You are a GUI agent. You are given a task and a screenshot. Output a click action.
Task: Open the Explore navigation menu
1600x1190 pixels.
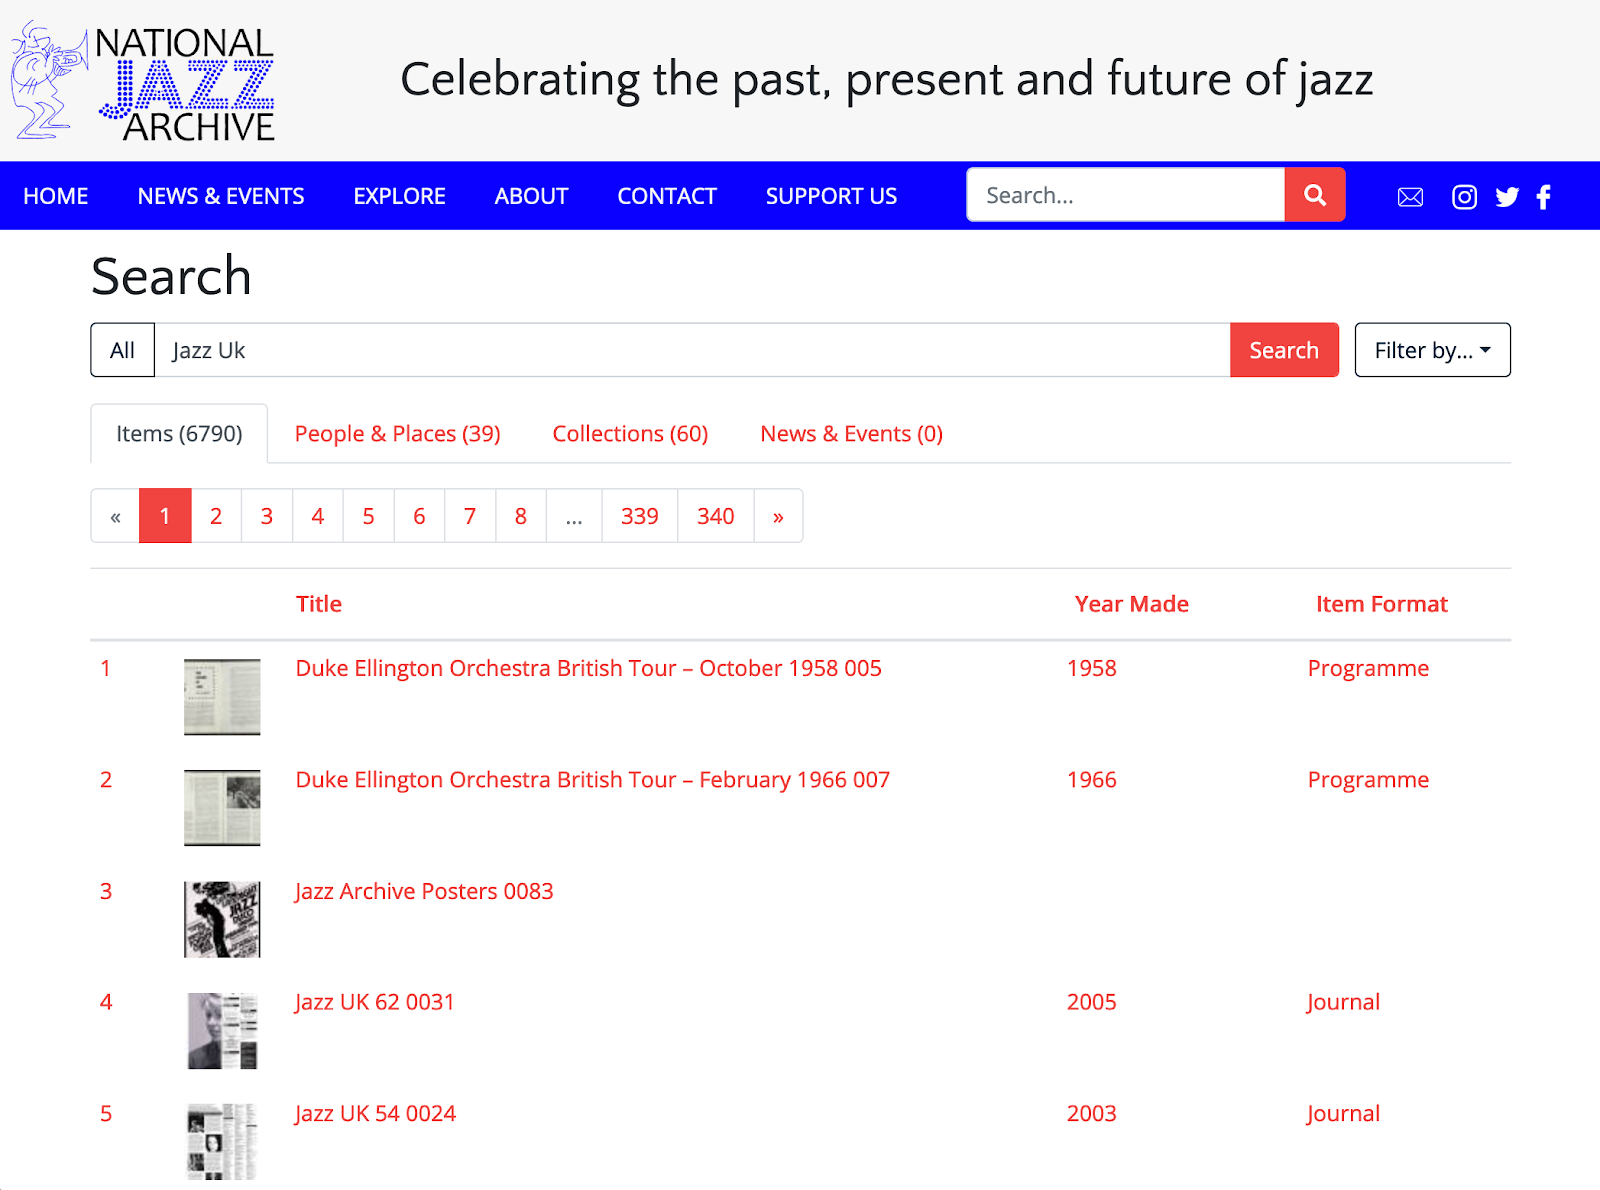[399, 196]
